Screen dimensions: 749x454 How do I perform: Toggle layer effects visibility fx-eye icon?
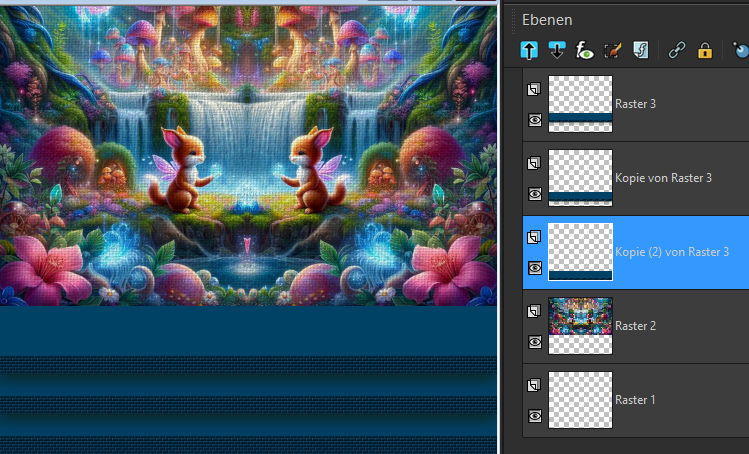coord(585,50)
